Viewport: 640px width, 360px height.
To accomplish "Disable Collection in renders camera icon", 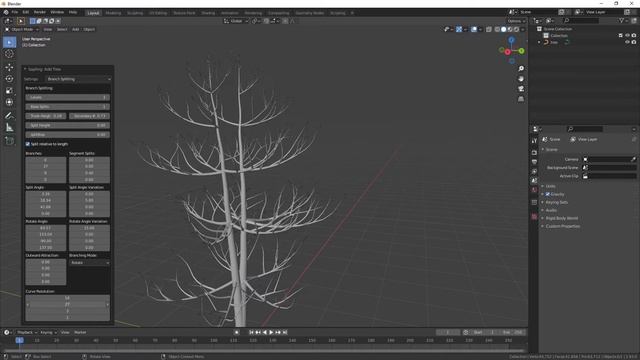I will (x=634, y=36).
